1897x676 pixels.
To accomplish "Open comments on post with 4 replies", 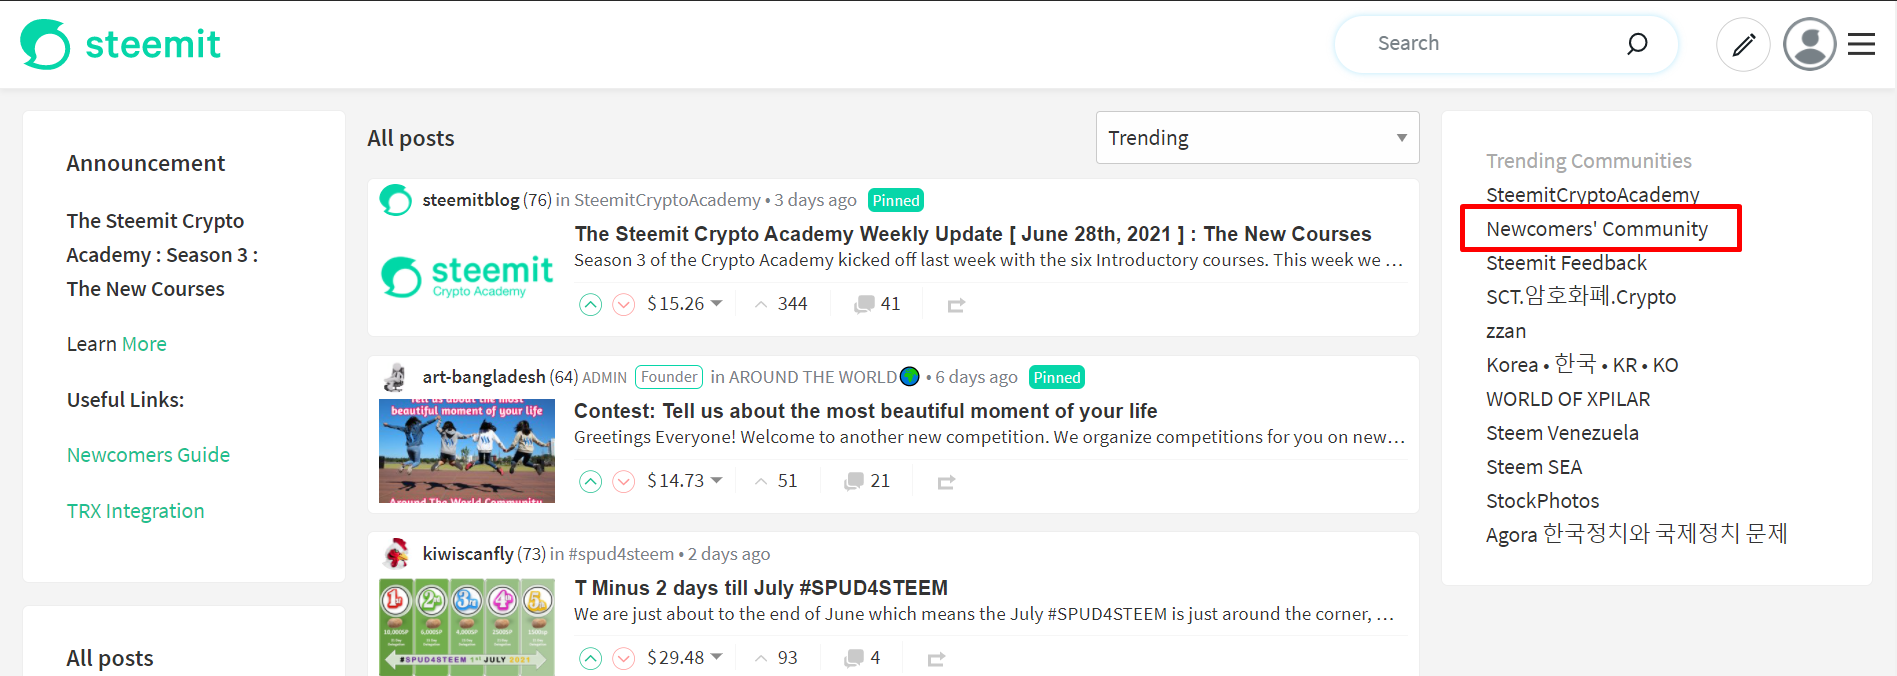I will tap(862, 658).
